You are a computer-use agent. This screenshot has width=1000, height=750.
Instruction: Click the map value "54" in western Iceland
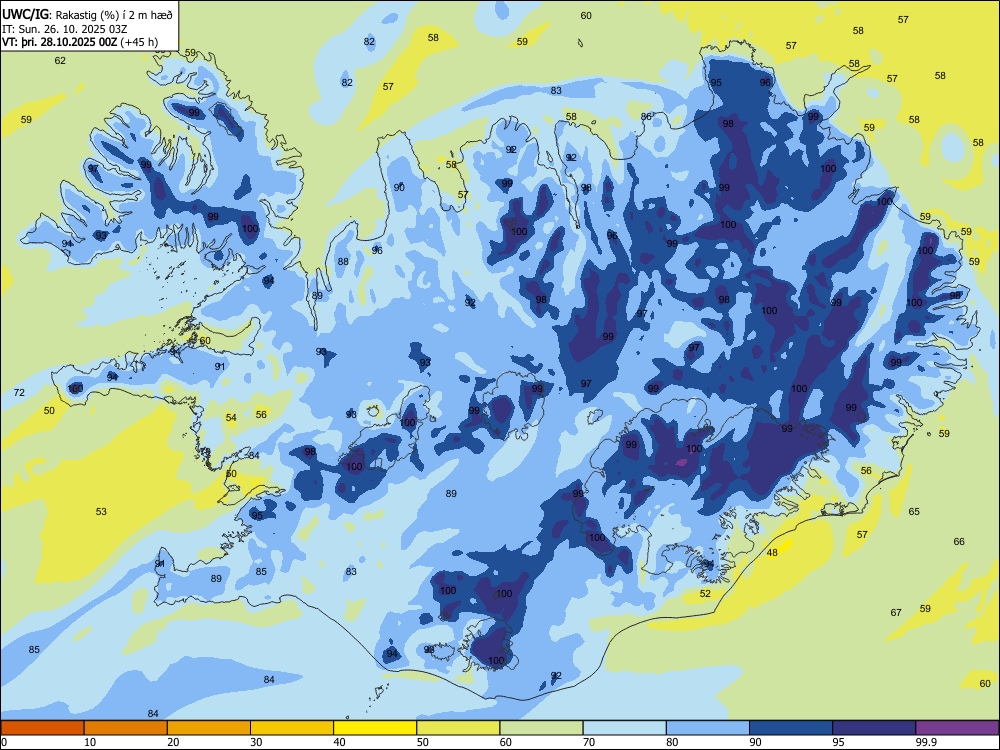[231, 418]
